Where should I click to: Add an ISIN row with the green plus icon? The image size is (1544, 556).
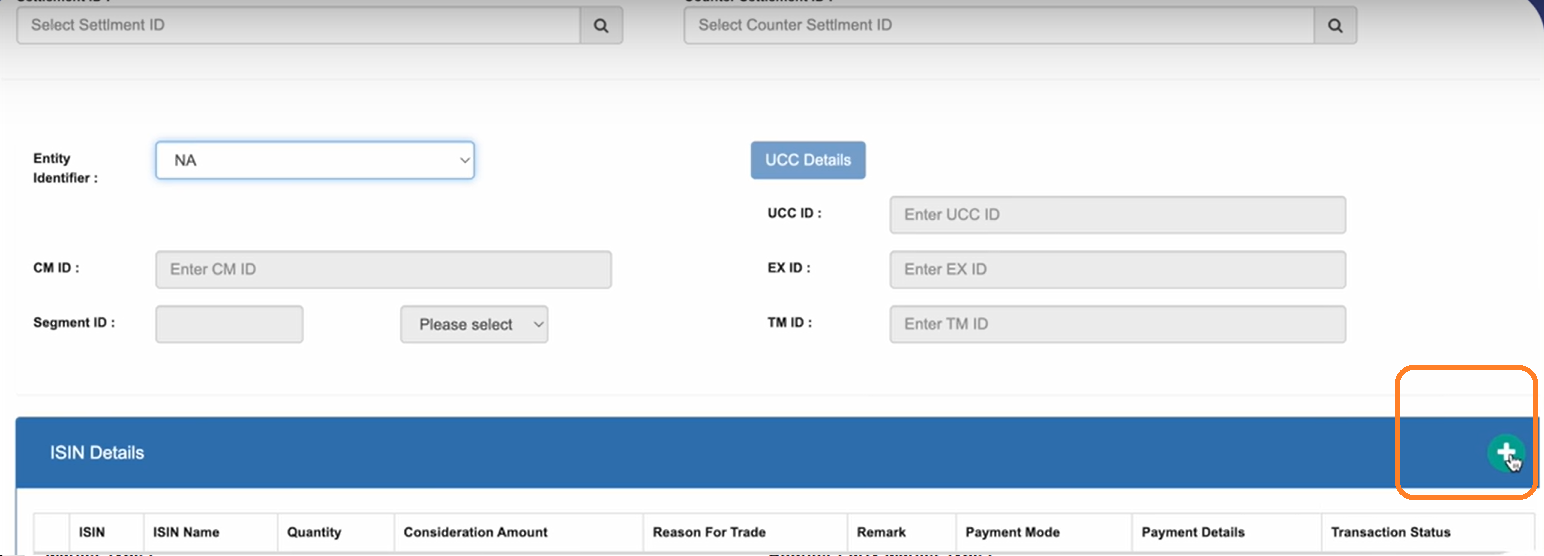[1504, 452]
